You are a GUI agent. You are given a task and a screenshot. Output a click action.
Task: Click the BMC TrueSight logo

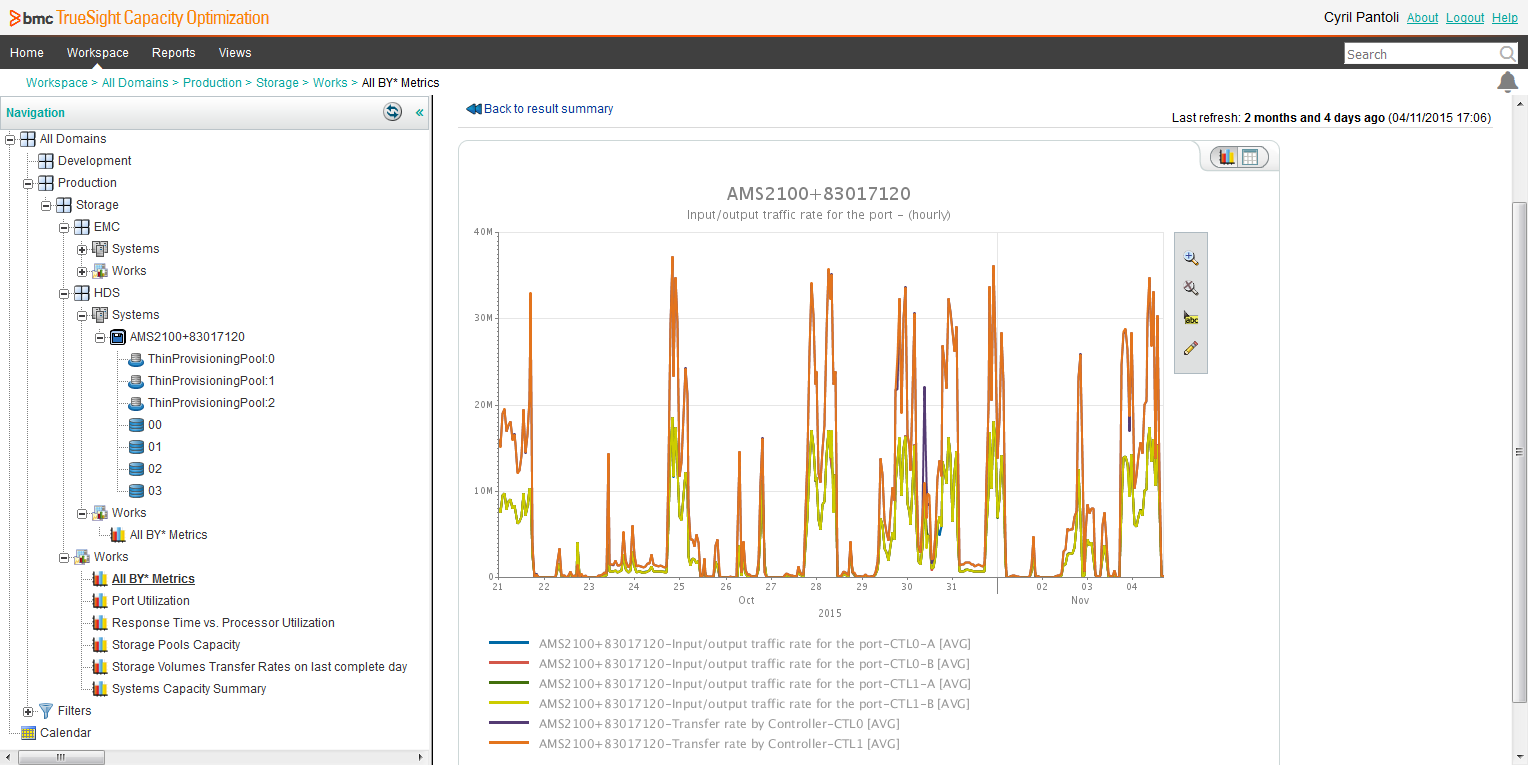[x=139, y=18]
